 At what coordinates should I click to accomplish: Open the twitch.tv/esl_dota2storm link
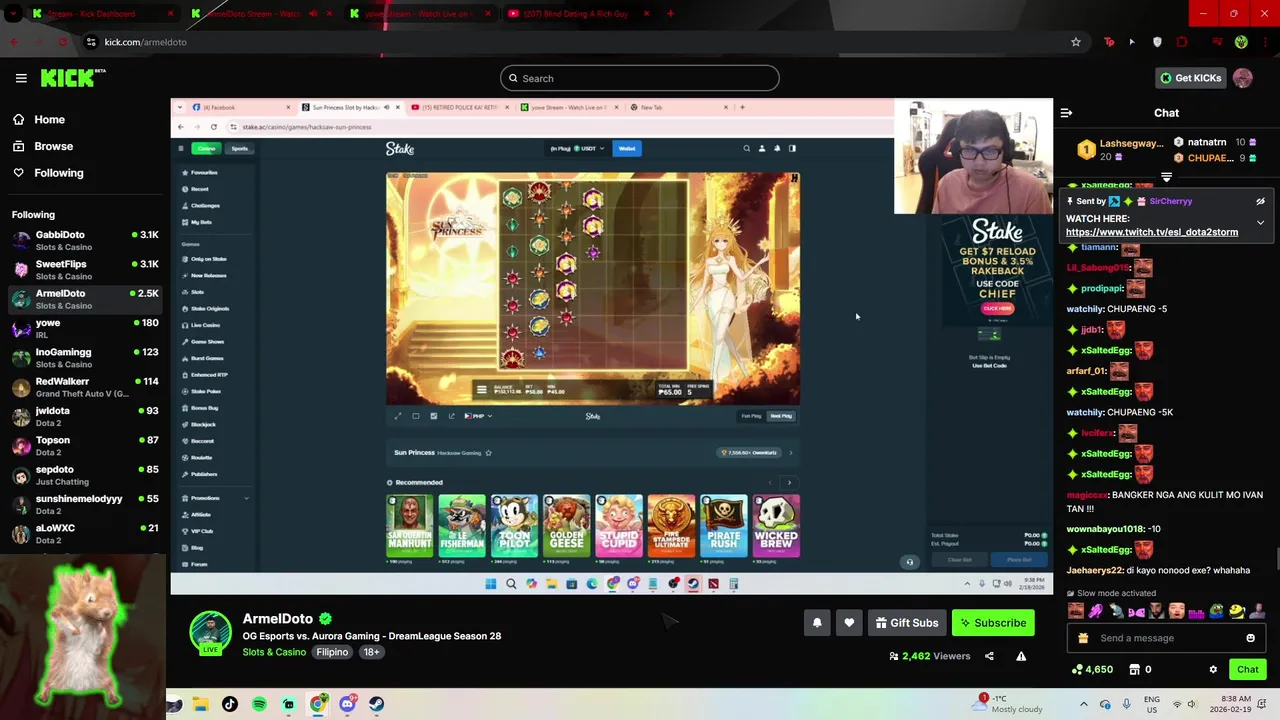tap(1152, 232)
